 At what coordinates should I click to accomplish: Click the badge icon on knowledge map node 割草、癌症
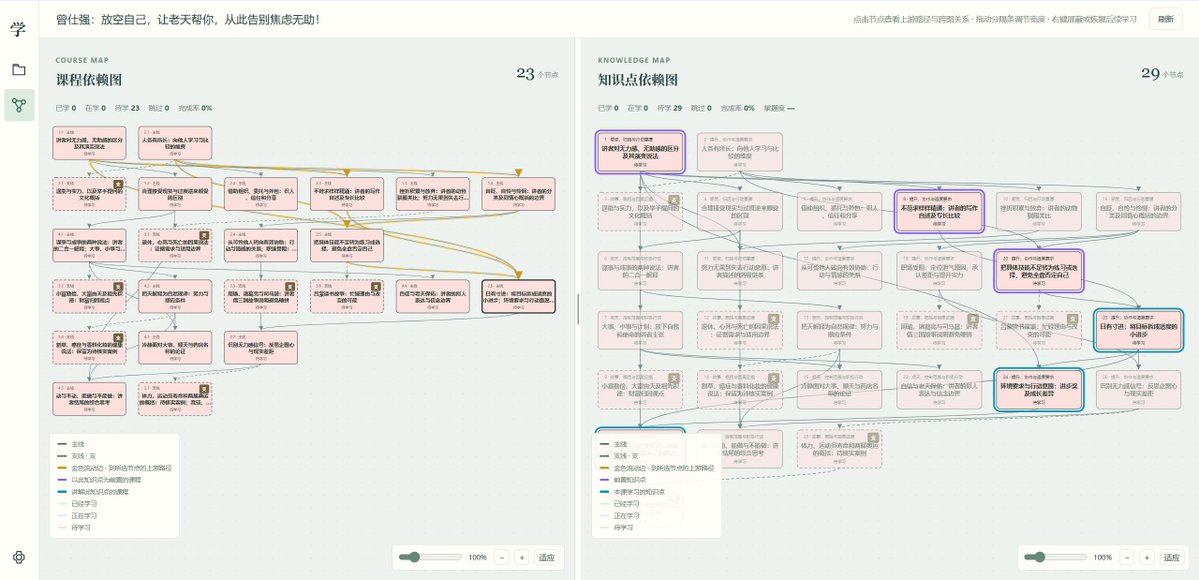[x=773, y=378]
